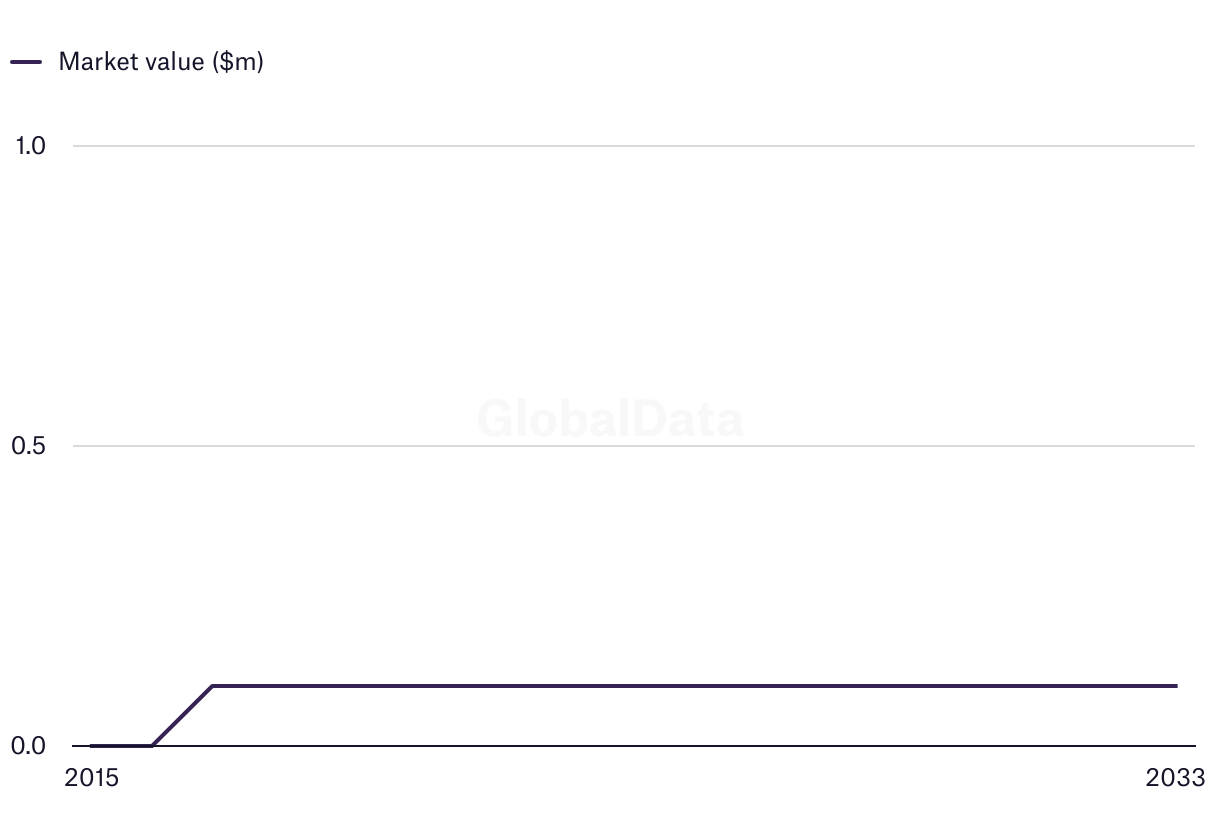This screenshot has height=836, width=1220.
Task: Click the 0.0 y-axis label
Action: [28, 746]
